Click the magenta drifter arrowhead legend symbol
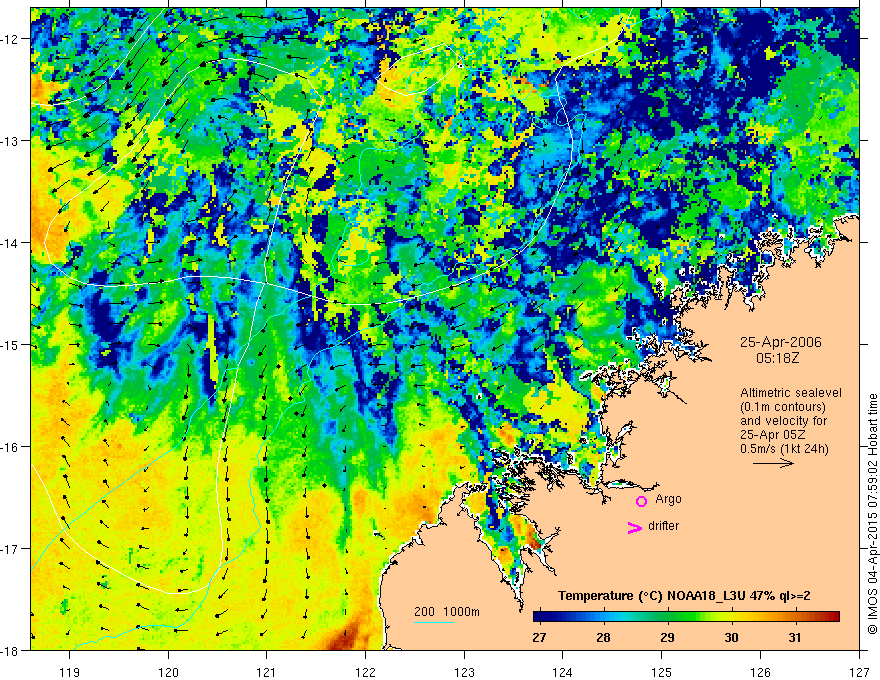880x680 pixels. click(x=635, y=527)
